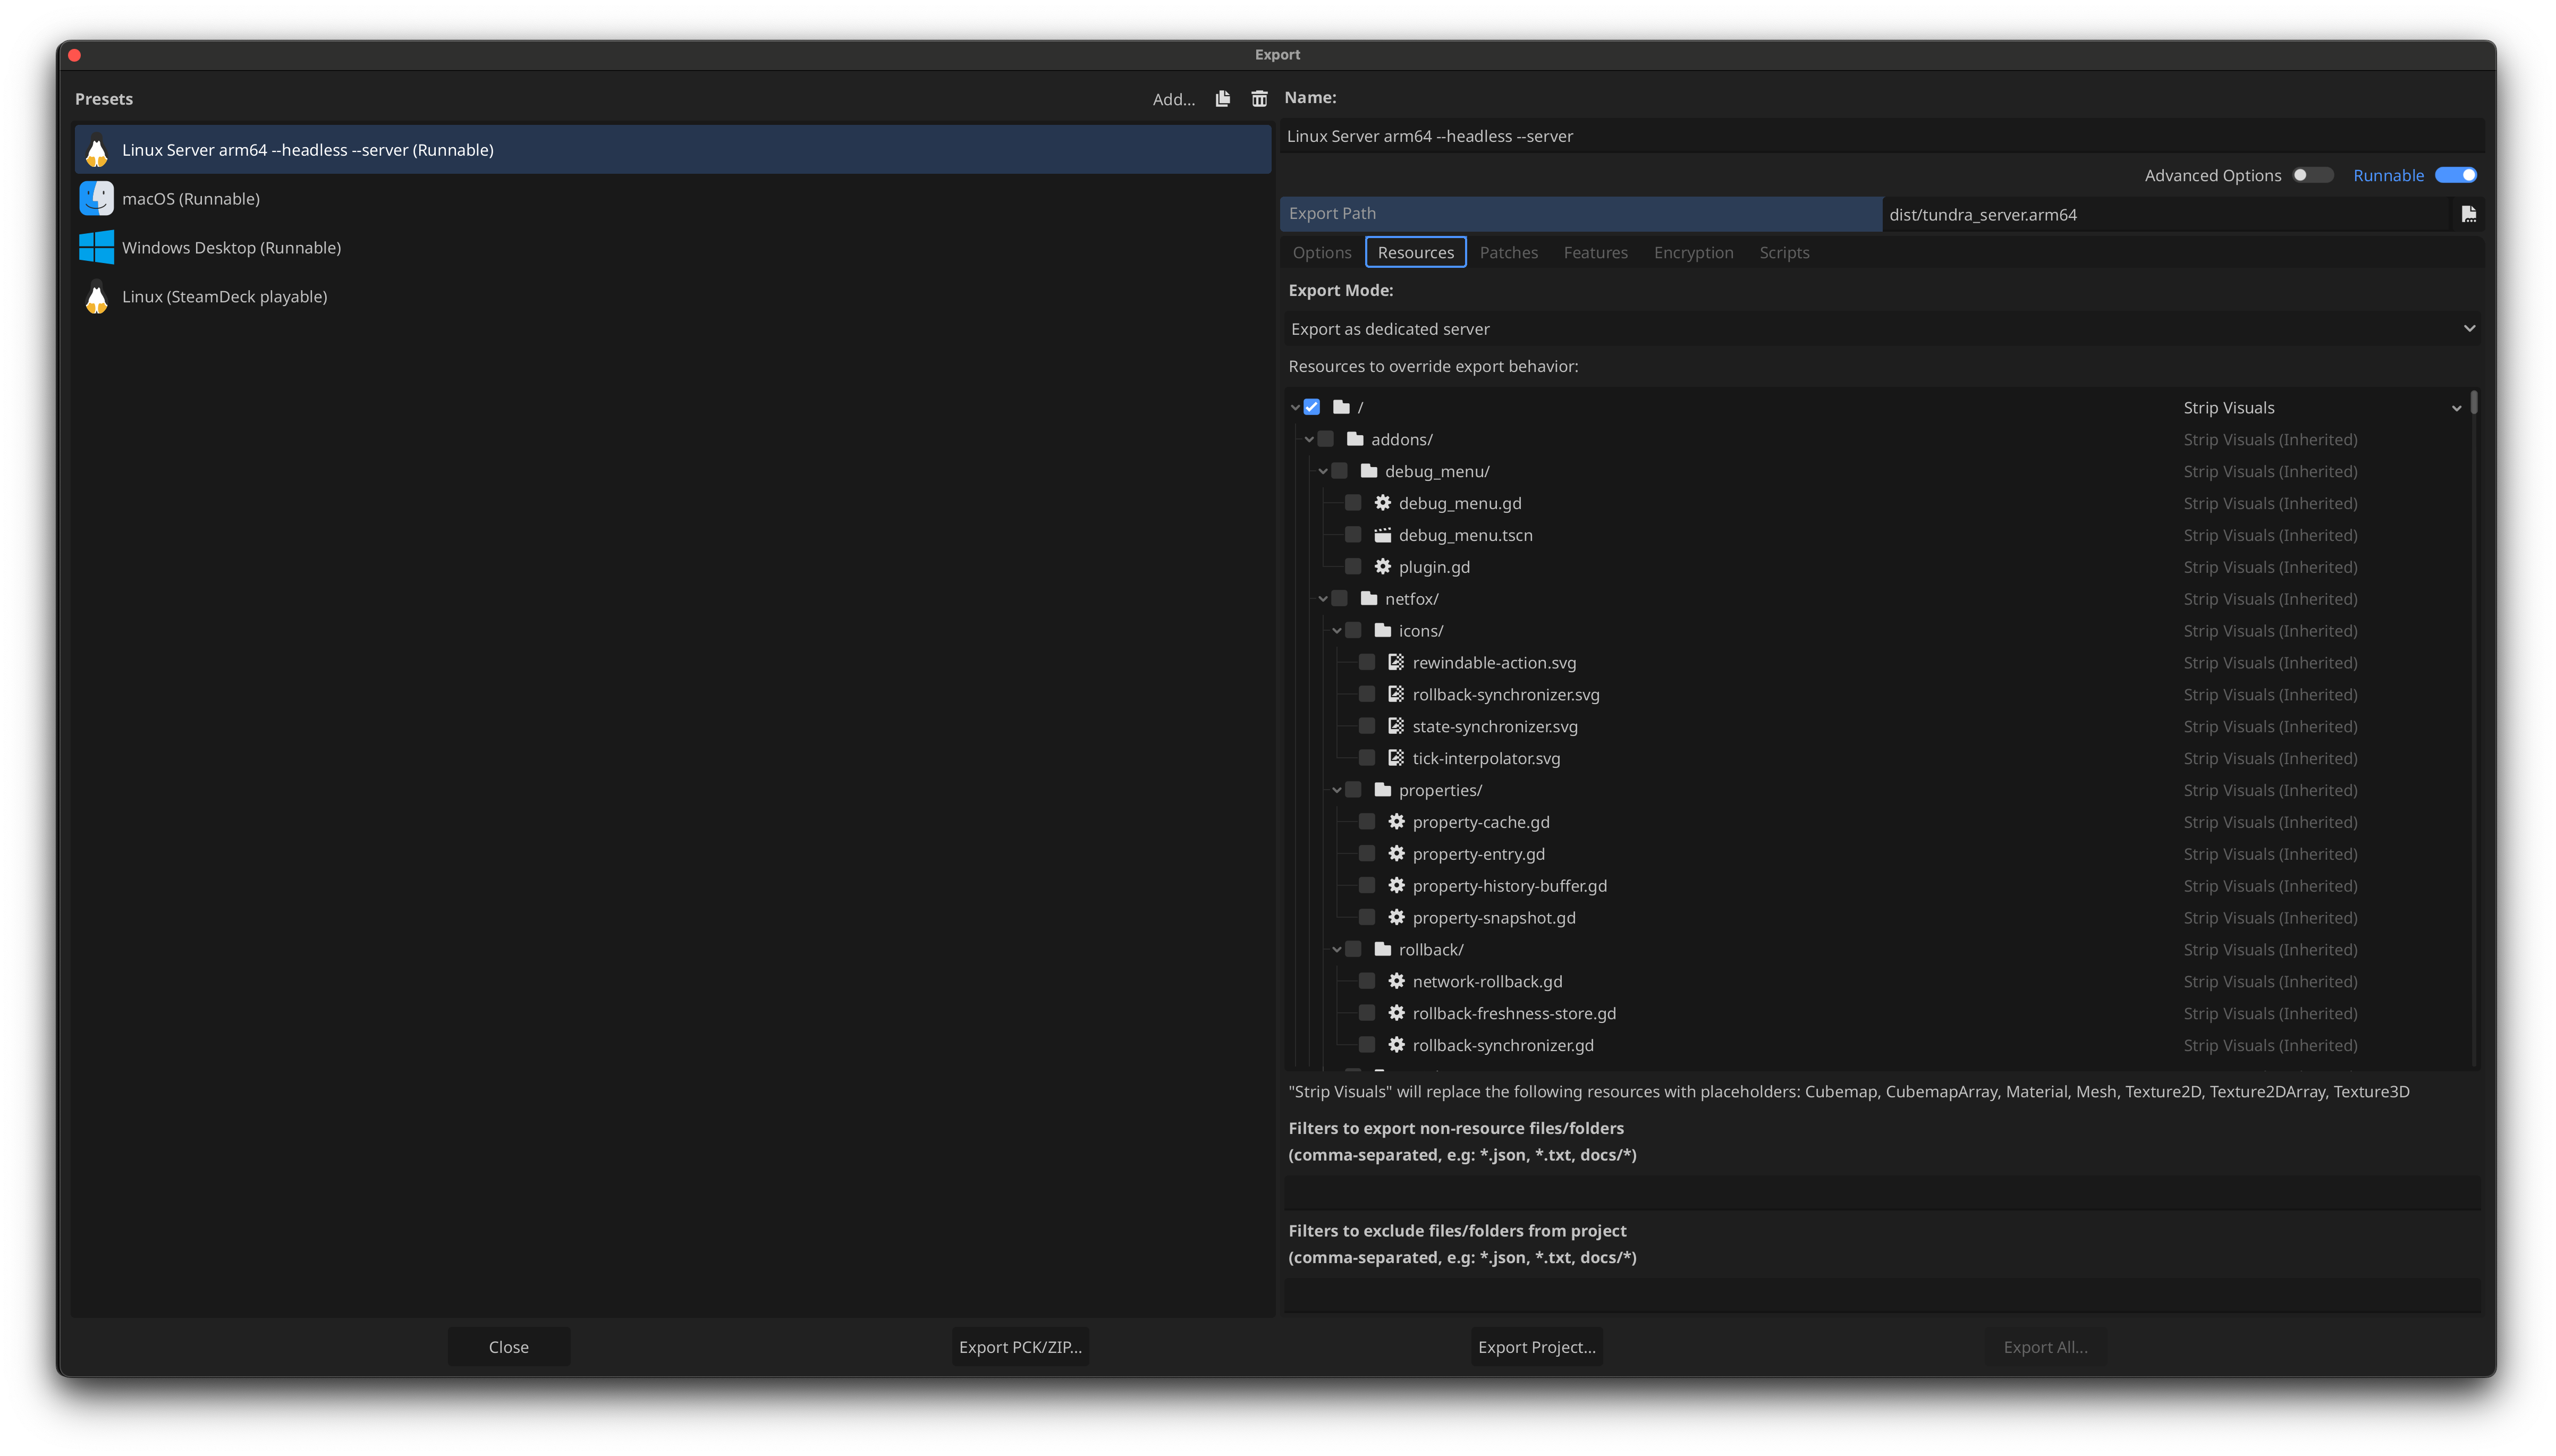The image size is (2556, 1456).
Task: Select the Resources tab
Action: pos(1415,253)
